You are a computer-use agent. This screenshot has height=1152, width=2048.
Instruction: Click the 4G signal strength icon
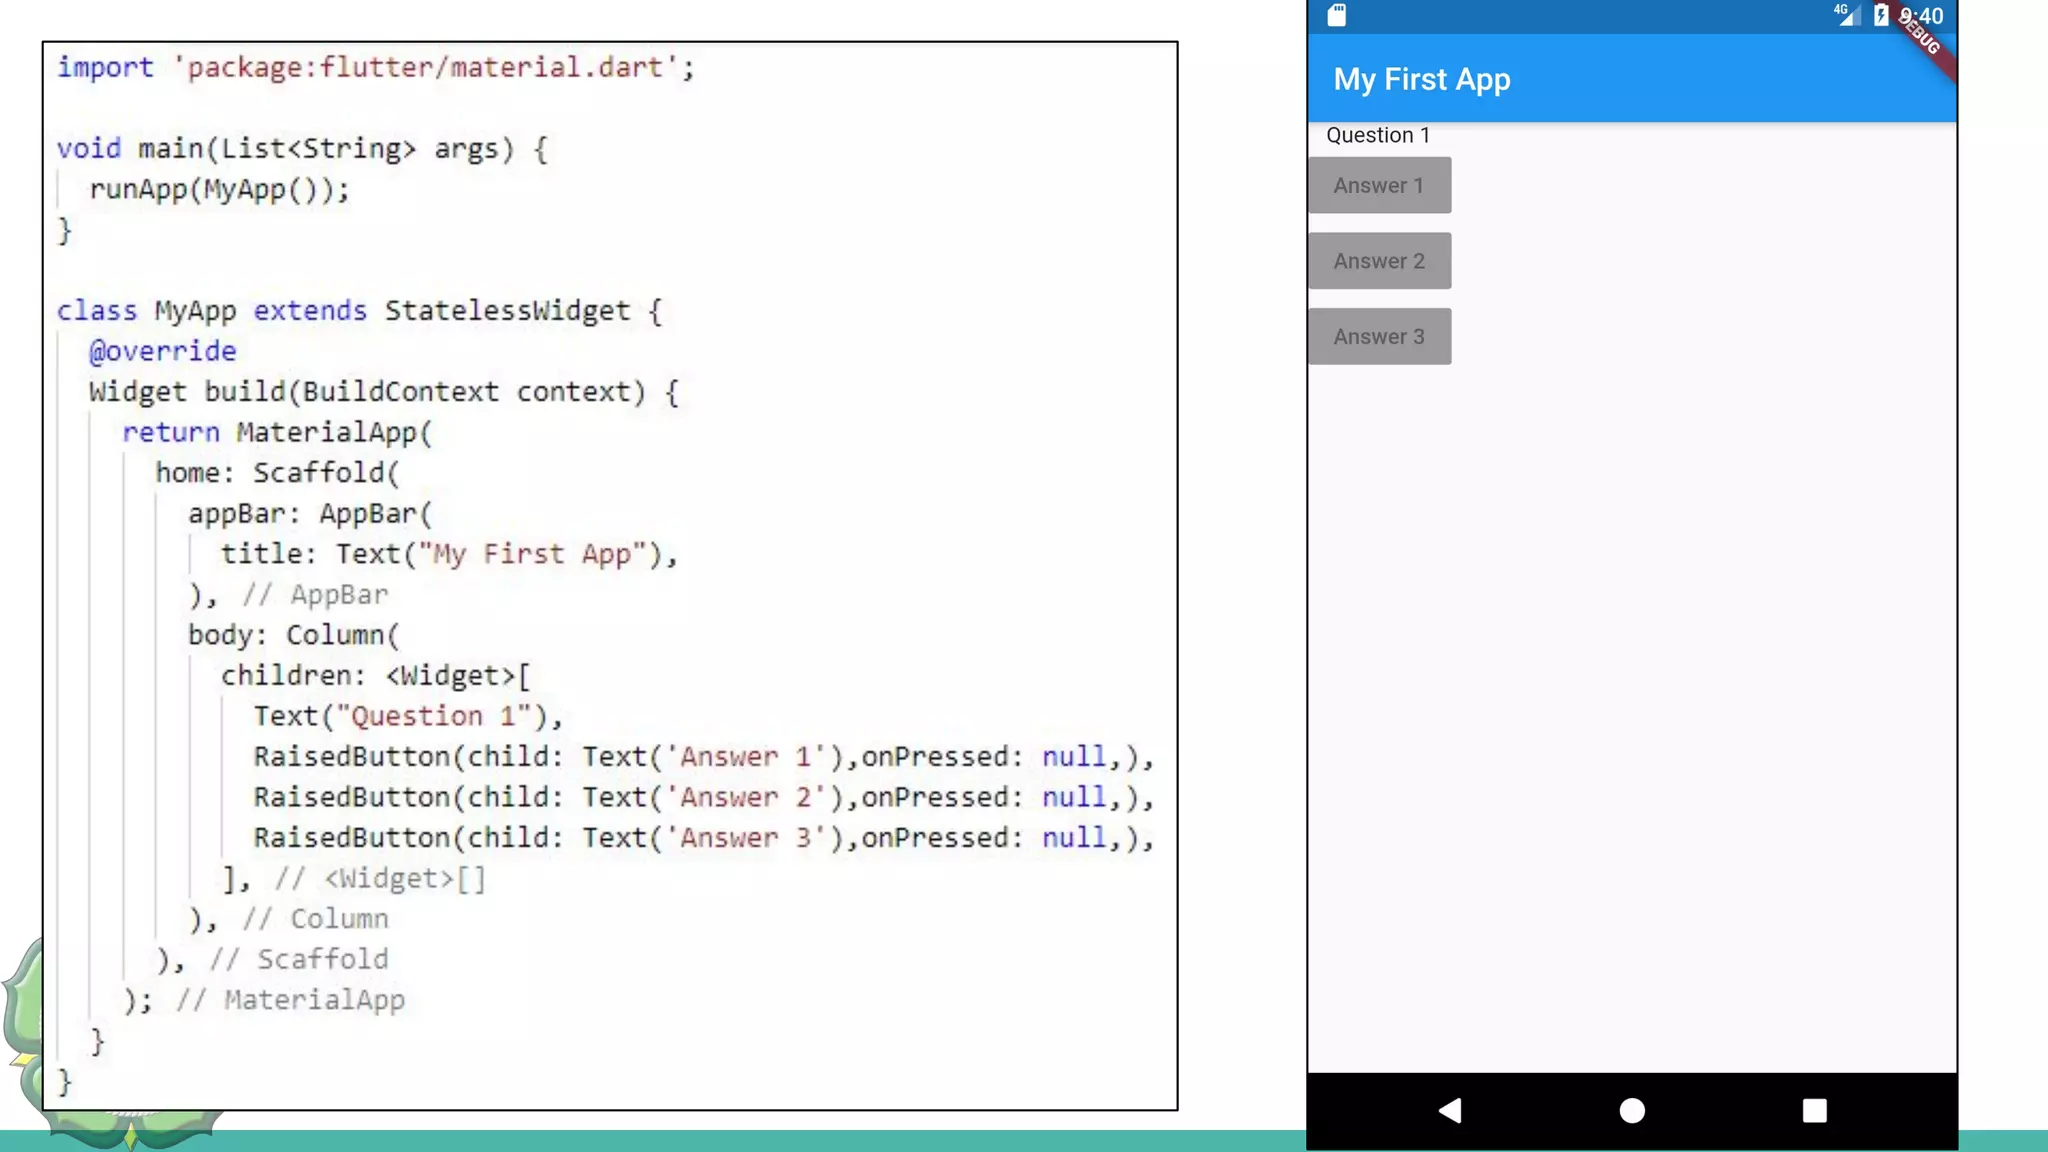pos(1847,14)
